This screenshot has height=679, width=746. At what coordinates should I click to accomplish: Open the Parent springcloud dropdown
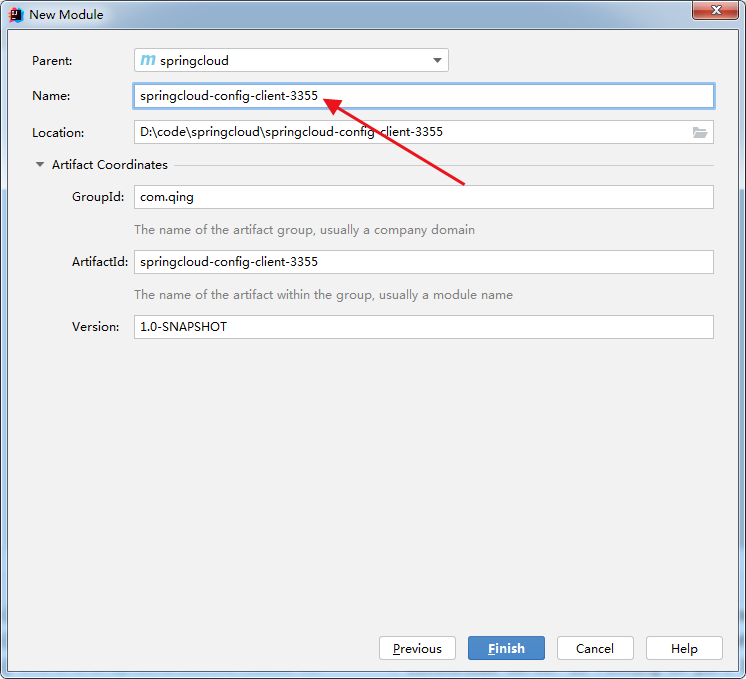coord(291,60)
